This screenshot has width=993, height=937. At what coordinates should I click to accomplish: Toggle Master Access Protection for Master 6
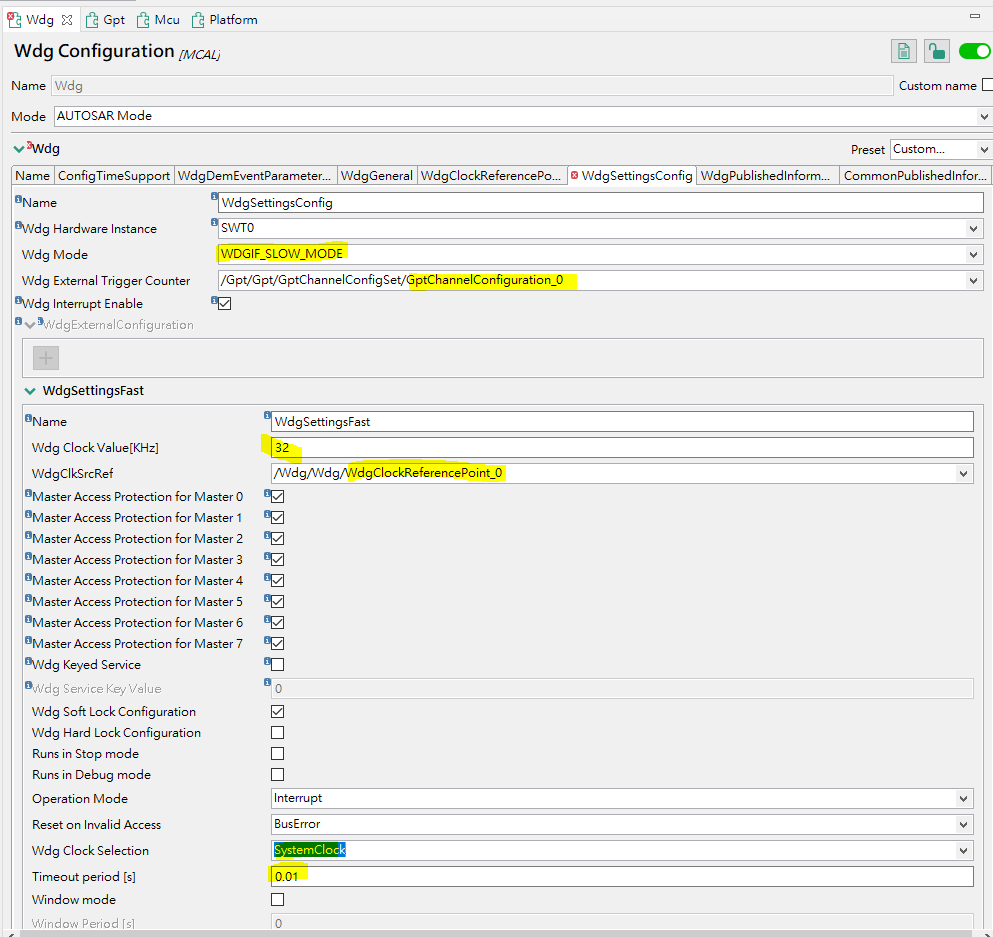[277, 622]
